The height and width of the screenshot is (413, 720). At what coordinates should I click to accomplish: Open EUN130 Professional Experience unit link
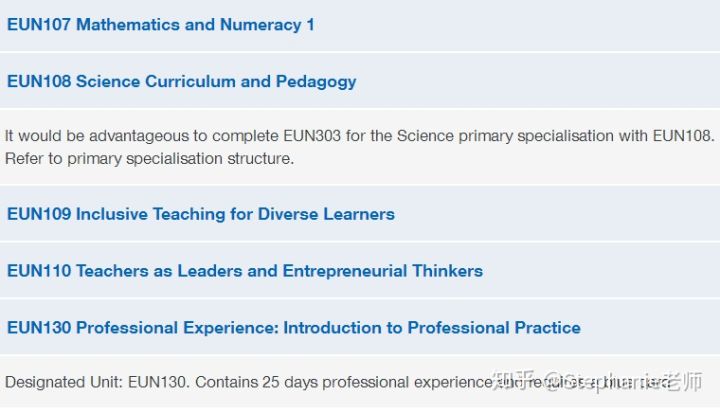tap(294, 328)
